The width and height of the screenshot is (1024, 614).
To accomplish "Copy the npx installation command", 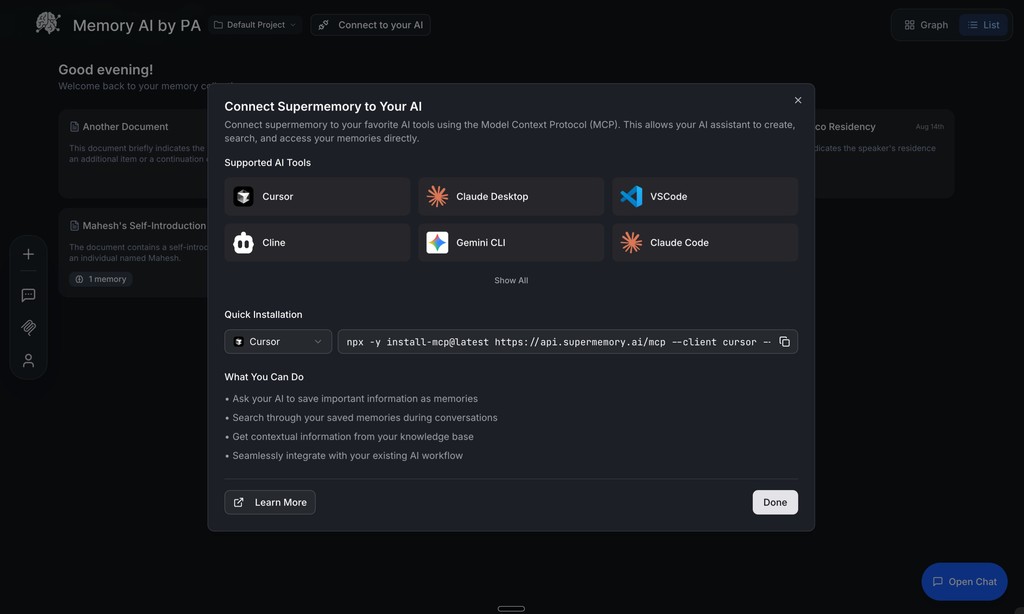I will tap(784, 341).
